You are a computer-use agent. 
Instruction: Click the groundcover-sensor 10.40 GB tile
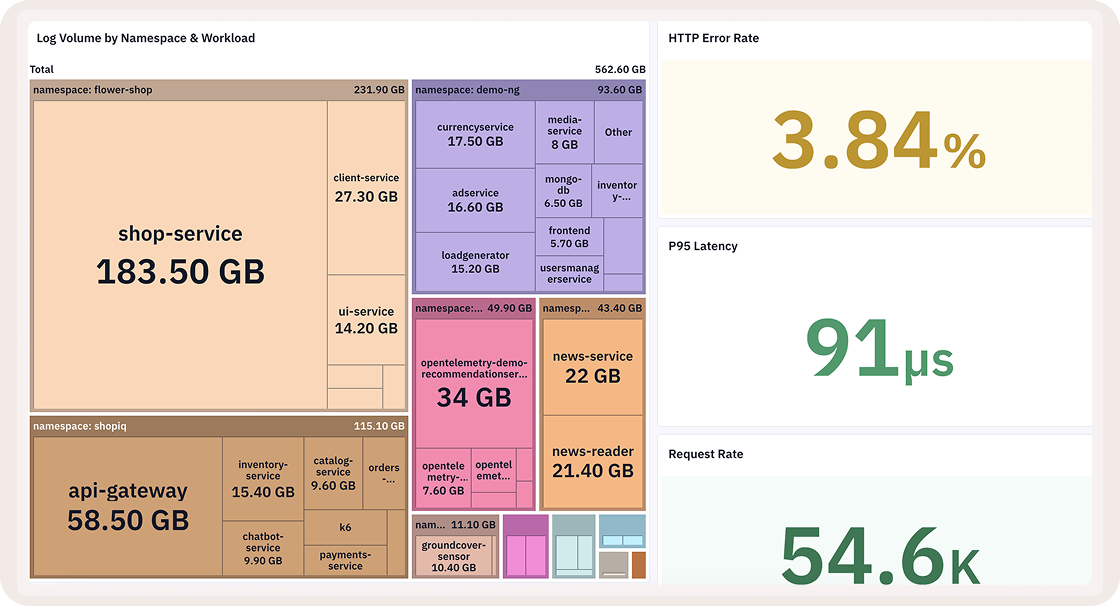[x=454, y=556]
